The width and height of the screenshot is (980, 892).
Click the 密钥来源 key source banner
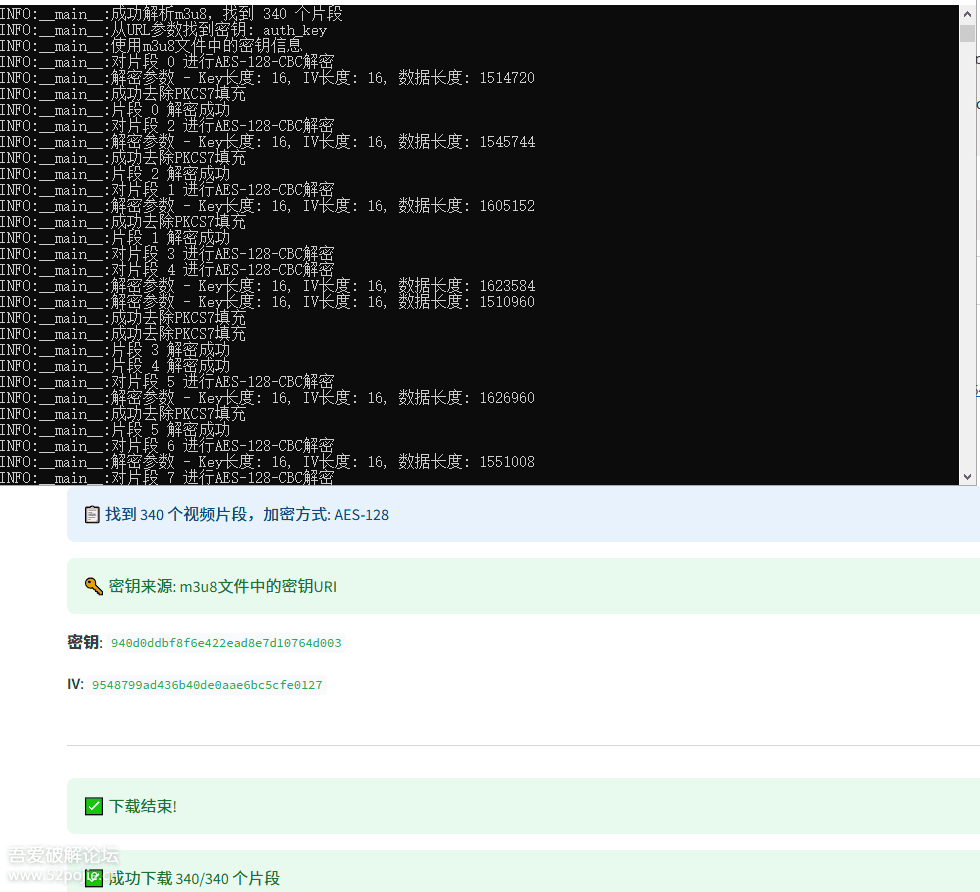coord(500,586)
